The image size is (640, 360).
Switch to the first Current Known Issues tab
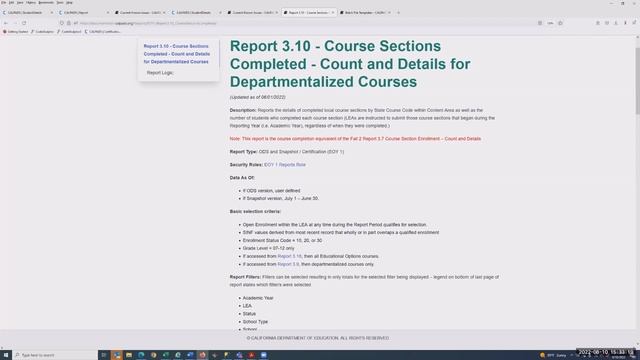140,13
